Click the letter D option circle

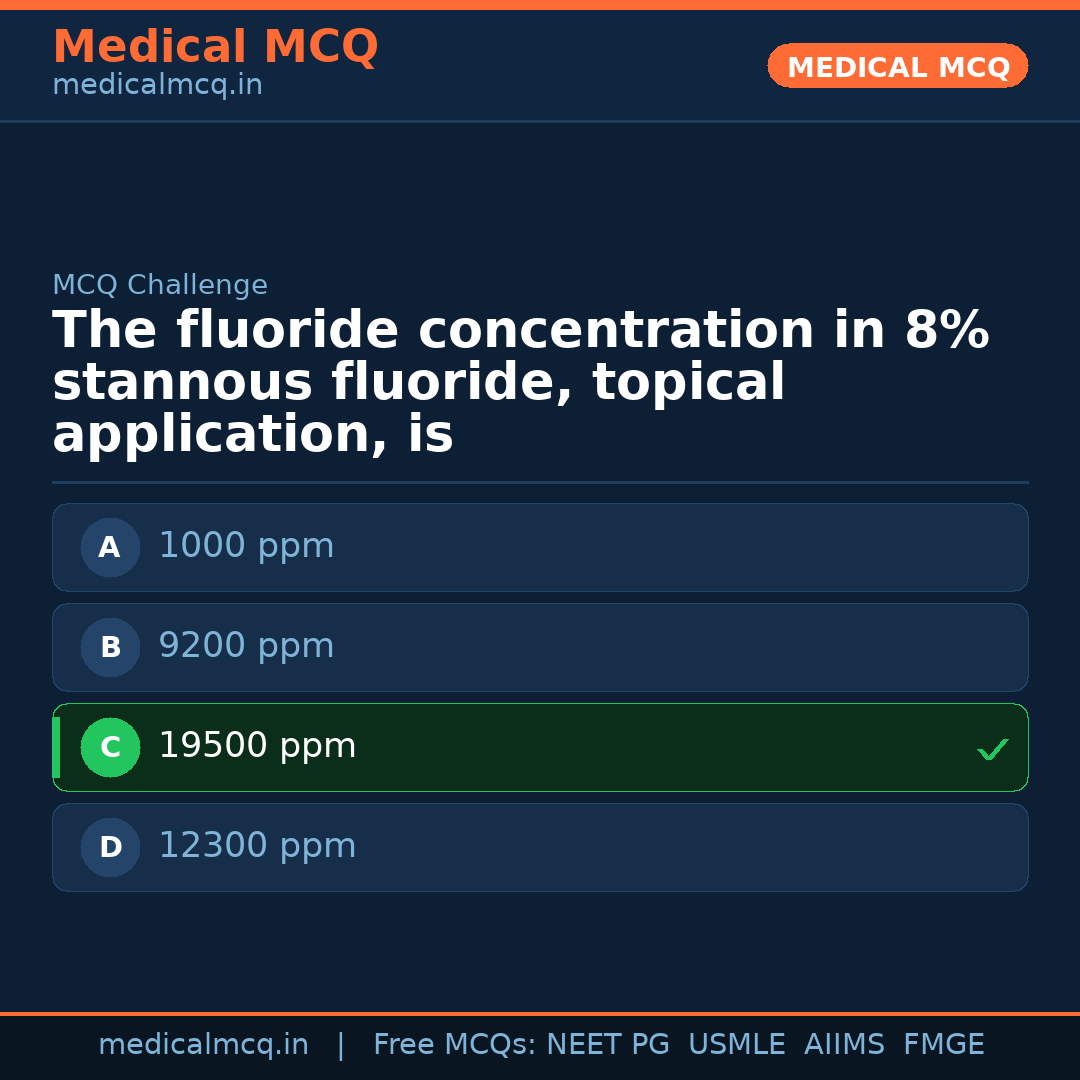tap(110, 847)
